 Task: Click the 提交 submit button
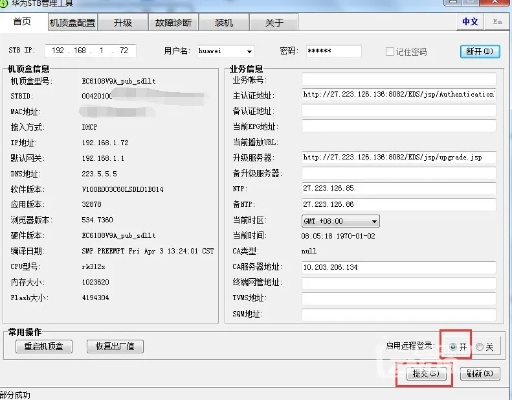pos(426,374)
